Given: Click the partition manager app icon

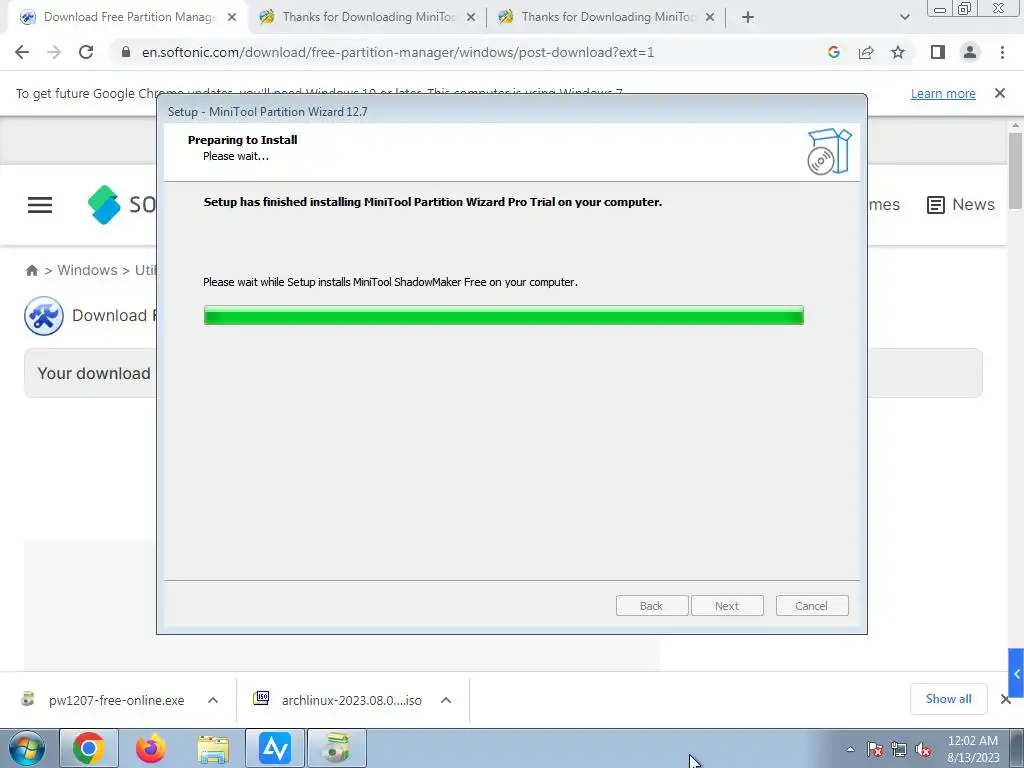Looking at the screenshot, I should pos(44,316).
